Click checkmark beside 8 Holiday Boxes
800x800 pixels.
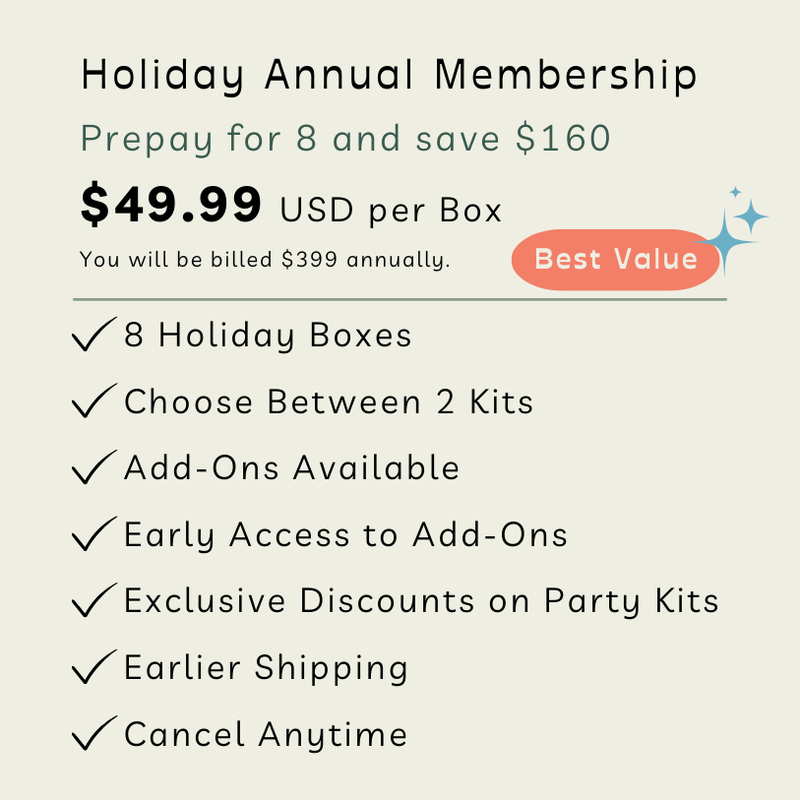(x=94, y=334)
